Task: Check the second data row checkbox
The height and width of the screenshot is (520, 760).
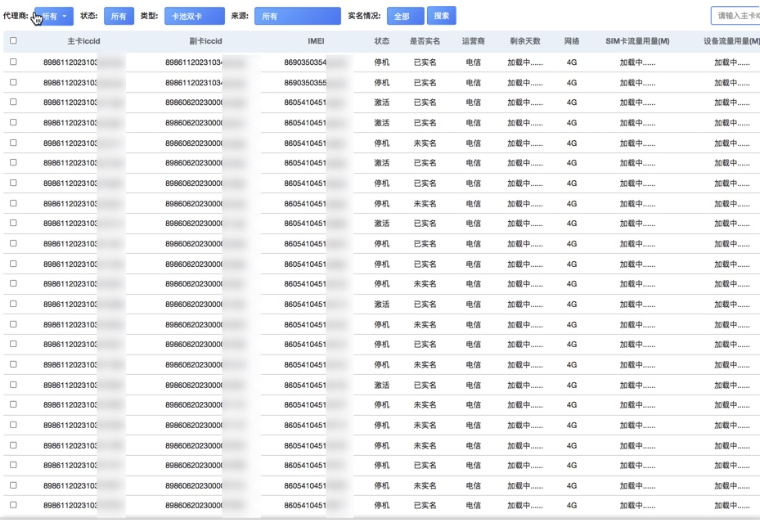Action: 13,82
